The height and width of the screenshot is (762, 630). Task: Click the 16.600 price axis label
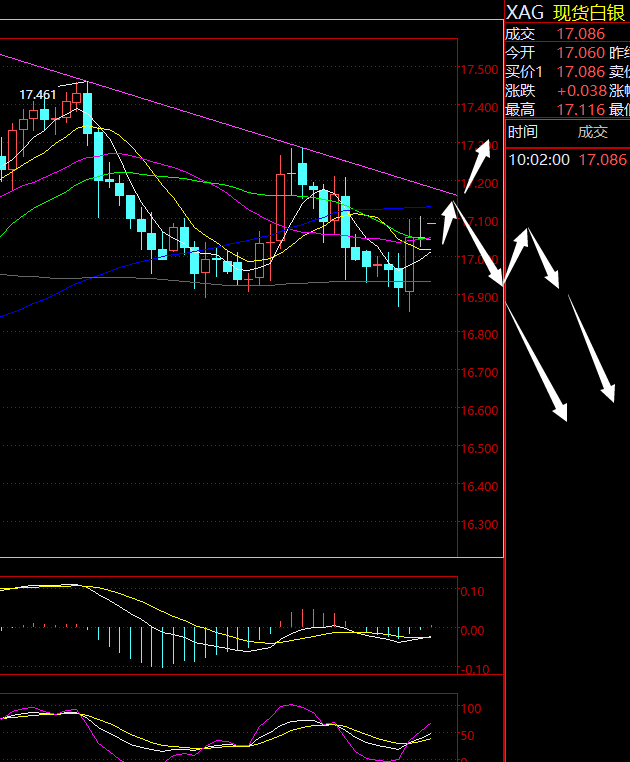point(479,411)
